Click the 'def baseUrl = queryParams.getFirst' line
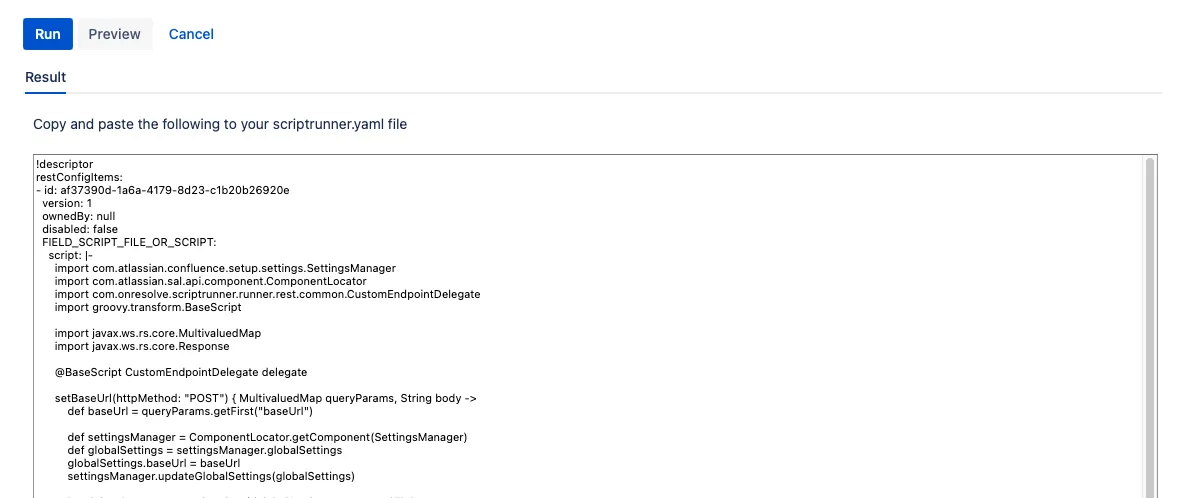Viewport: 1188px width, 498px height. pyautogui.click(x=190, y=412)
